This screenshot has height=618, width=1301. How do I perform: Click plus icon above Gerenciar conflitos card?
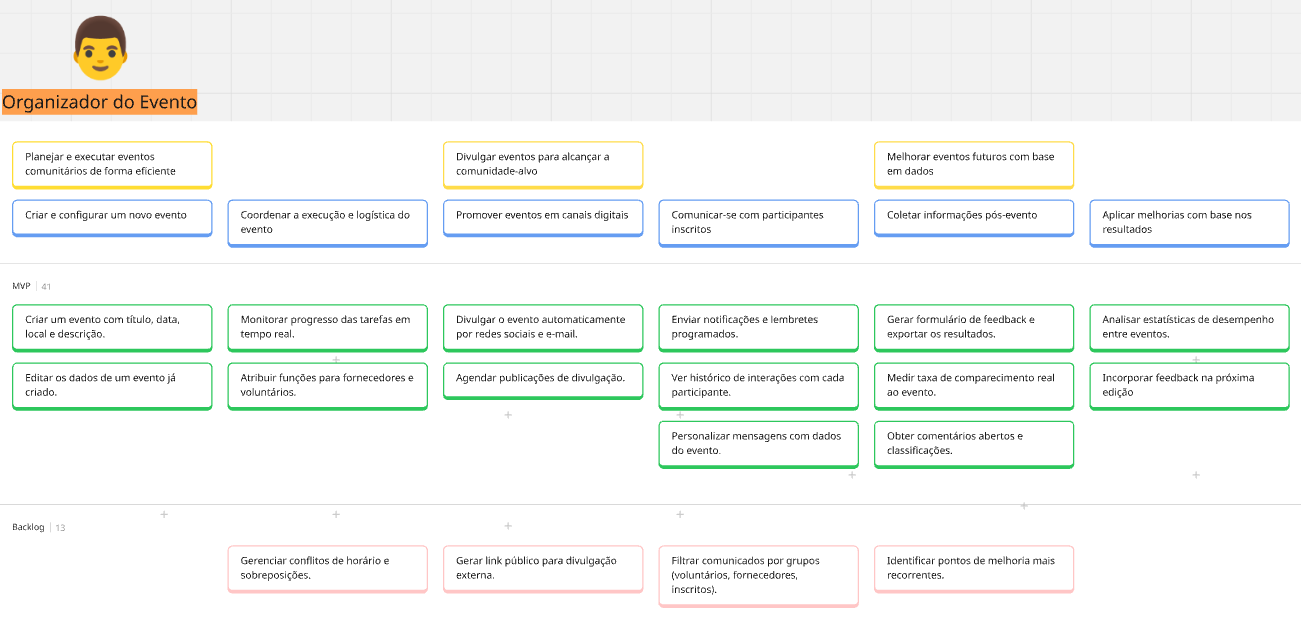tap(336, 515)
